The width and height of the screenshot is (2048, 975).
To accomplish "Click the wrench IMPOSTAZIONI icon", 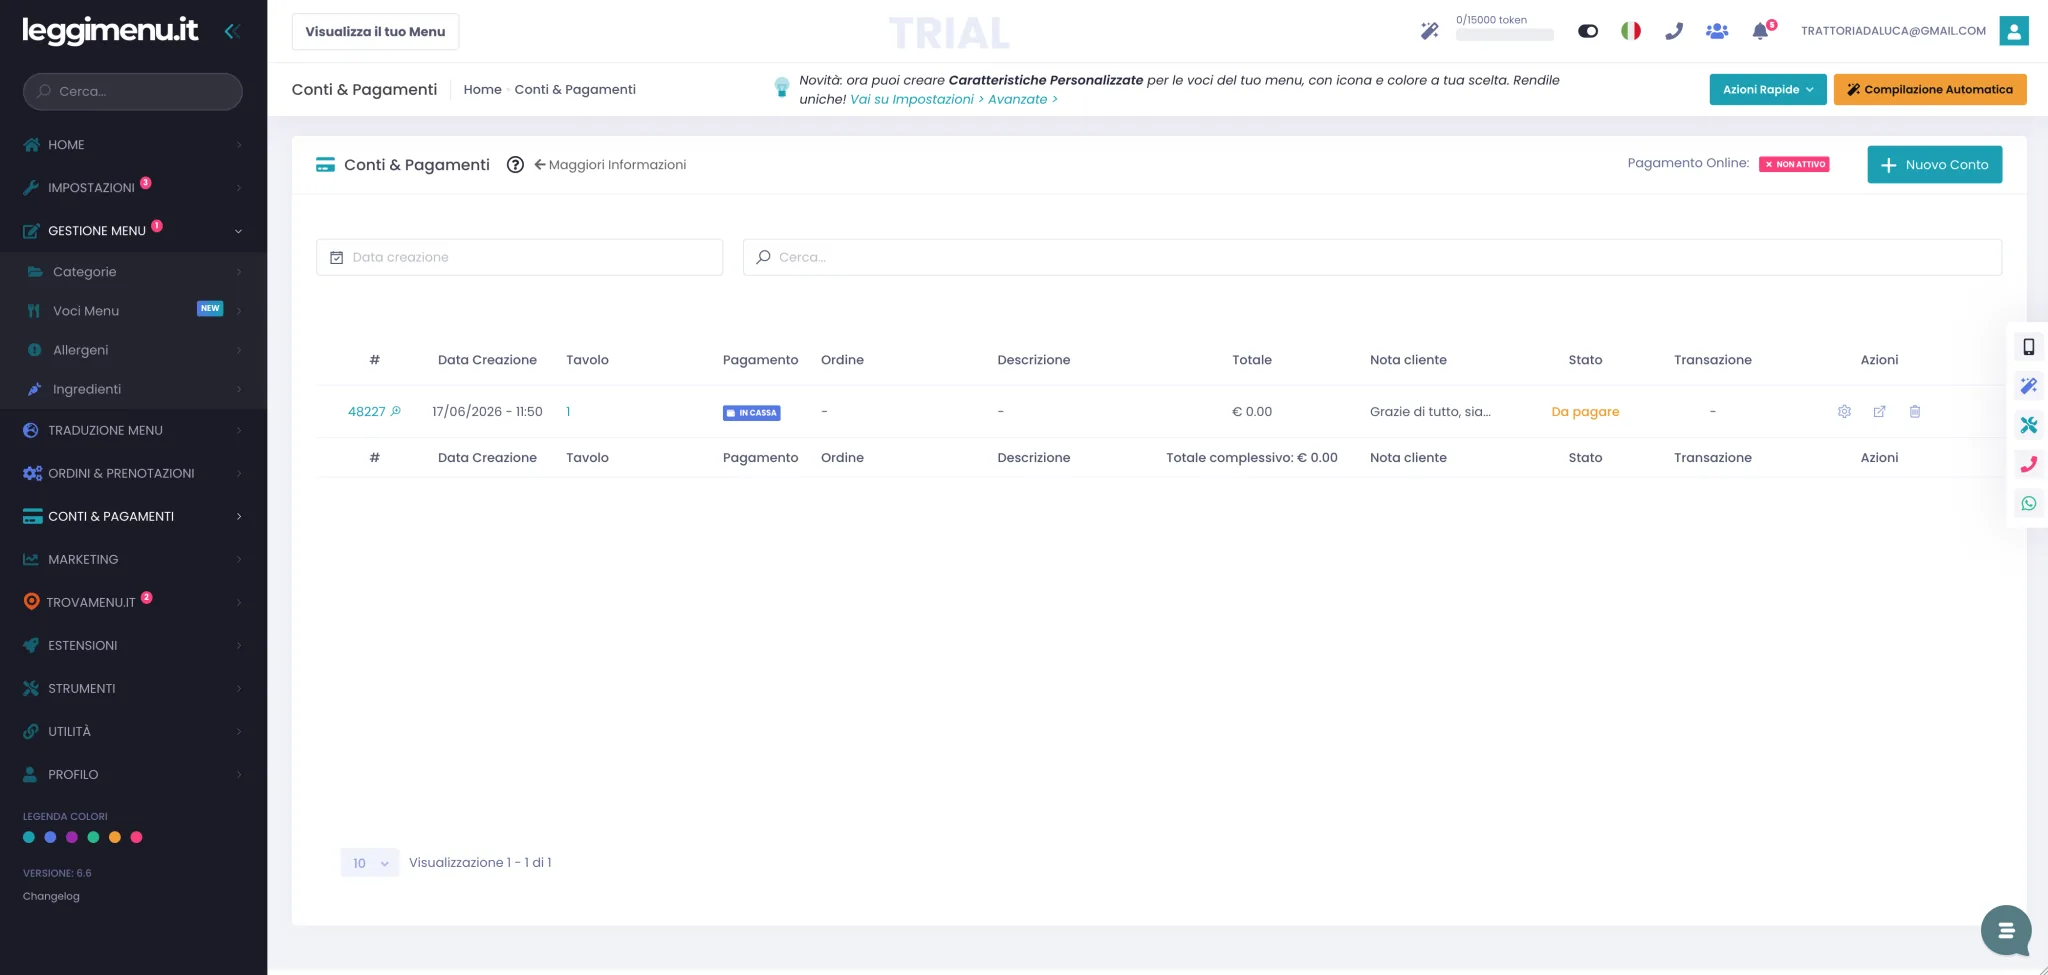I will [x=31, y=188].
